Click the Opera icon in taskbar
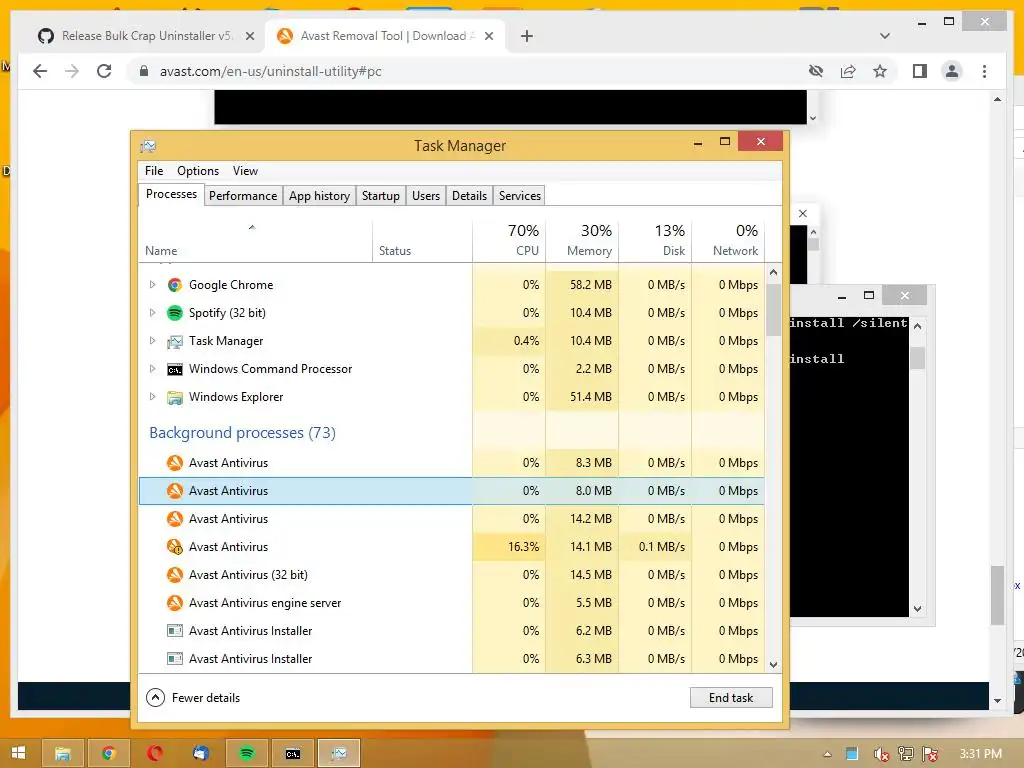The width and height of the screenshot is (1024, 768). [155, 754]
